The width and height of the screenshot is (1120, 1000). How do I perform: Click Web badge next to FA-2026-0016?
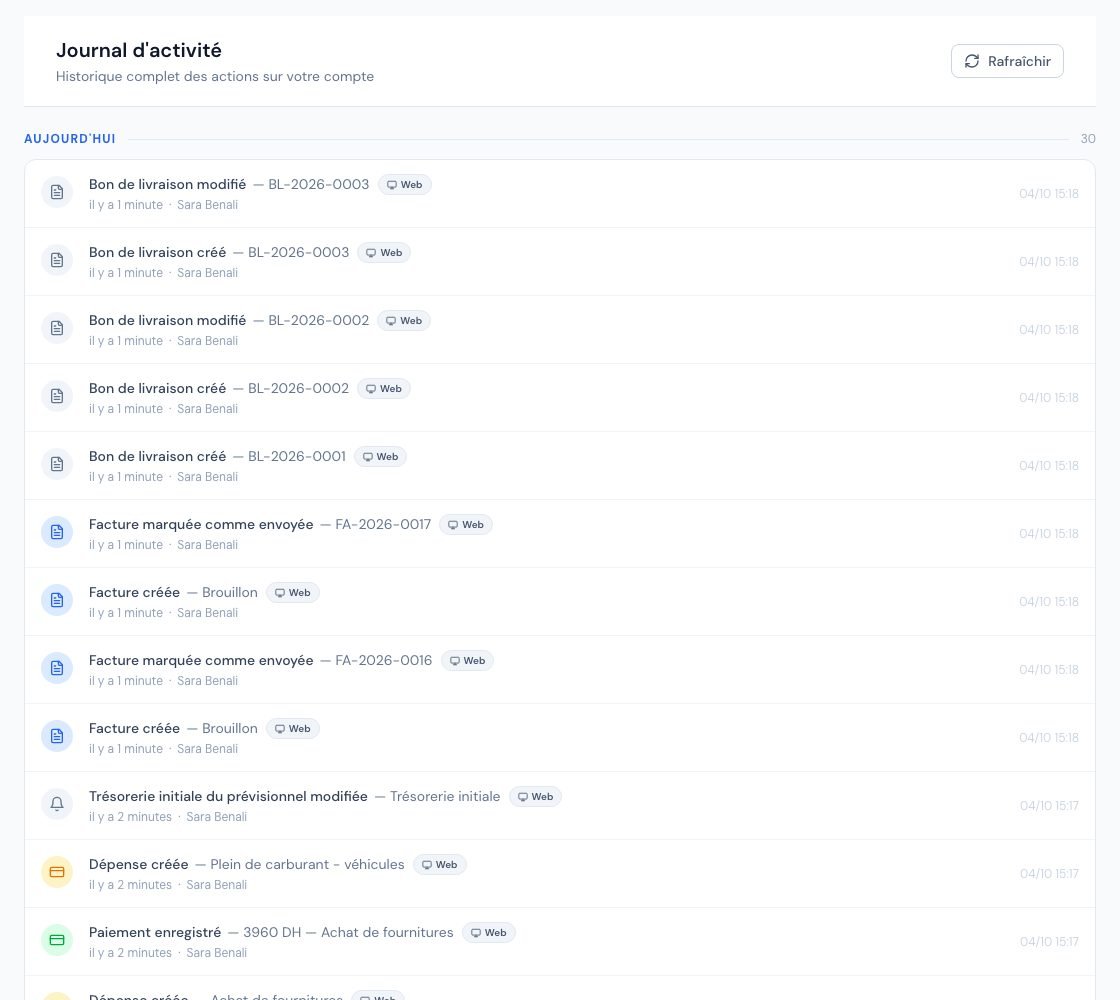(x=467, y=661)
